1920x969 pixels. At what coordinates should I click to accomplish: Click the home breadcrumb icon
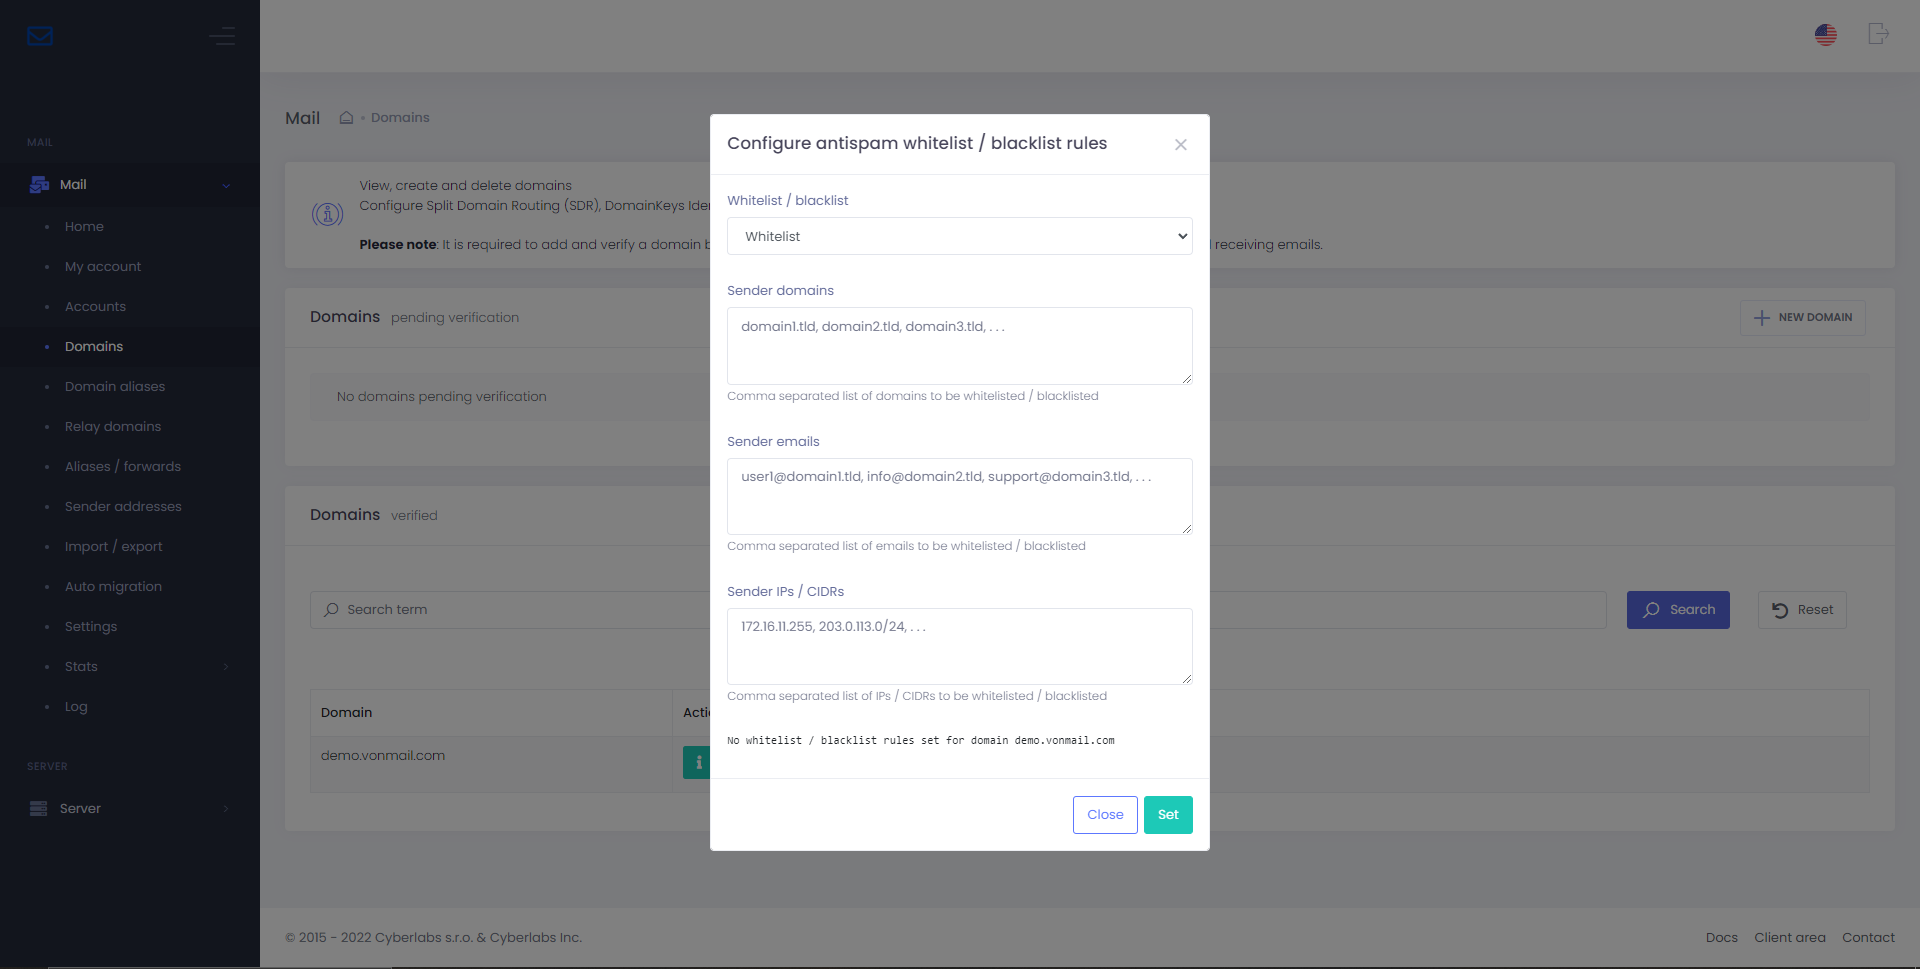(346, 118)
